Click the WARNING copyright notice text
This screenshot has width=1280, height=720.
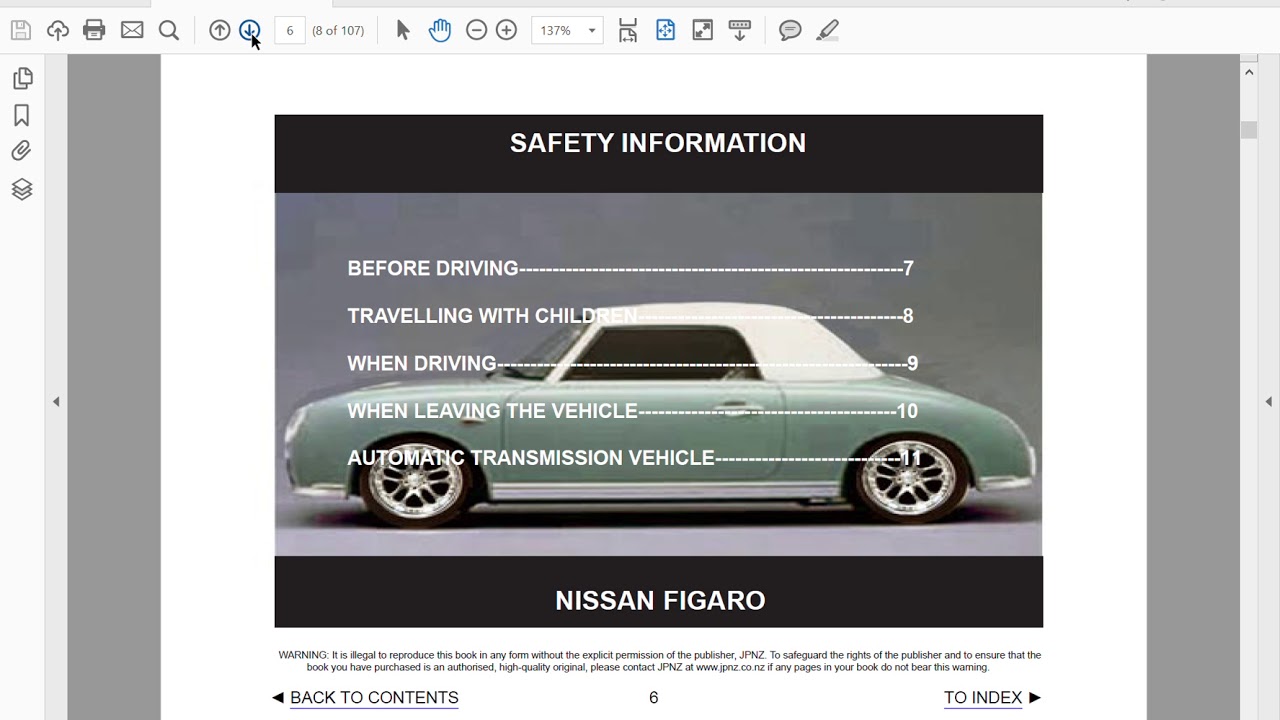tap(660, 661)
